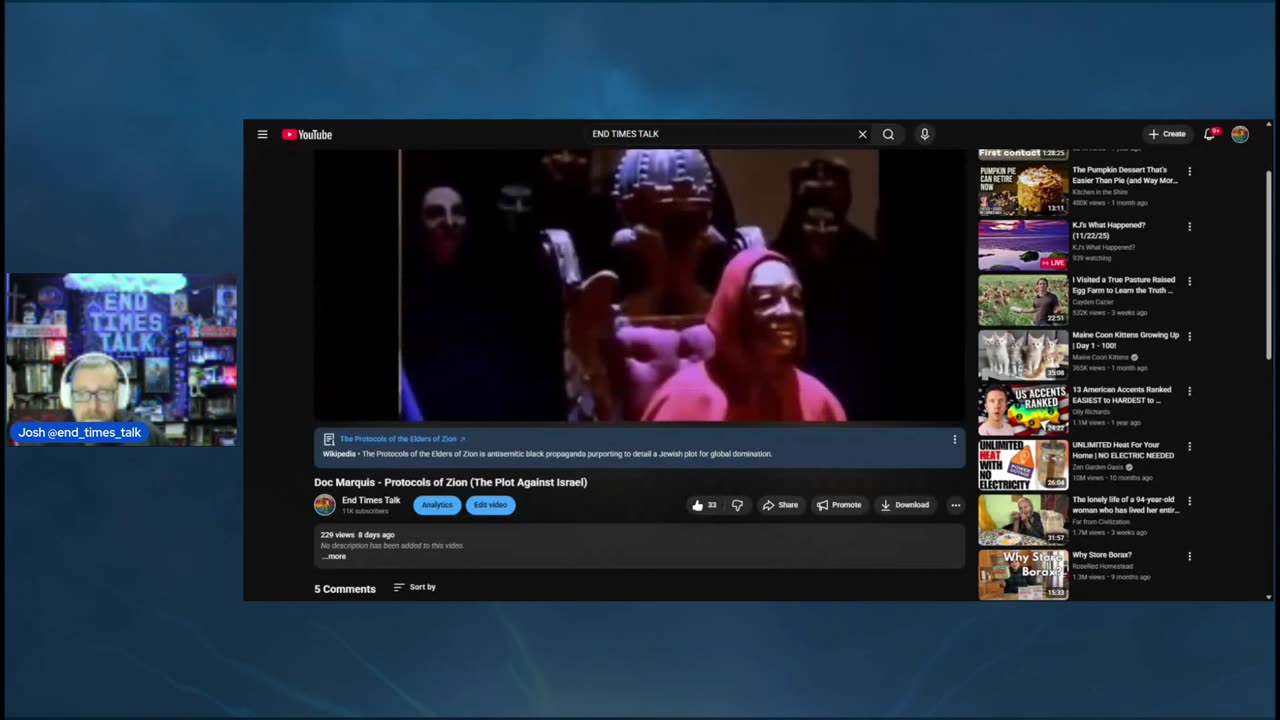
Task: Open the Pasture Raised Egg Farm thumbnail
Action: 1023,299
